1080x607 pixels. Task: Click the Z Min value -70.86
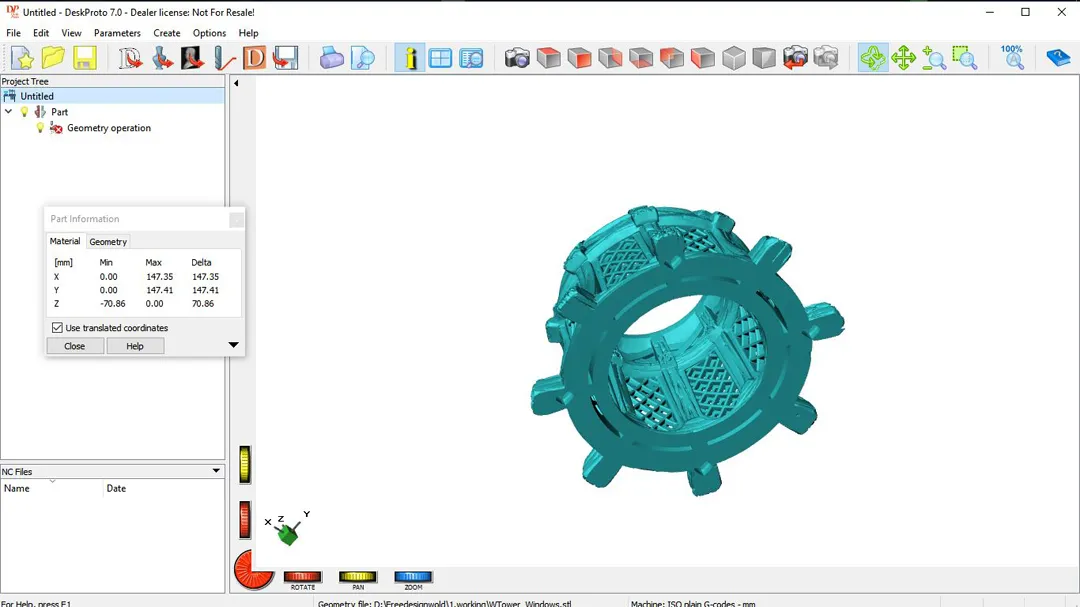pyautogui.click(x=112, y=303)
